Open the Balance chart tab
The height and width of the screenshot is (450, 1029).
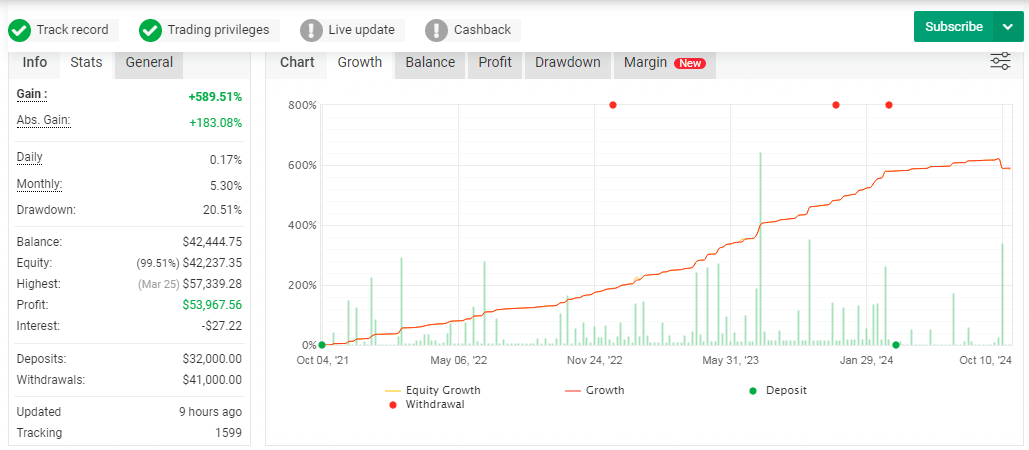click(x=430, y=62)
